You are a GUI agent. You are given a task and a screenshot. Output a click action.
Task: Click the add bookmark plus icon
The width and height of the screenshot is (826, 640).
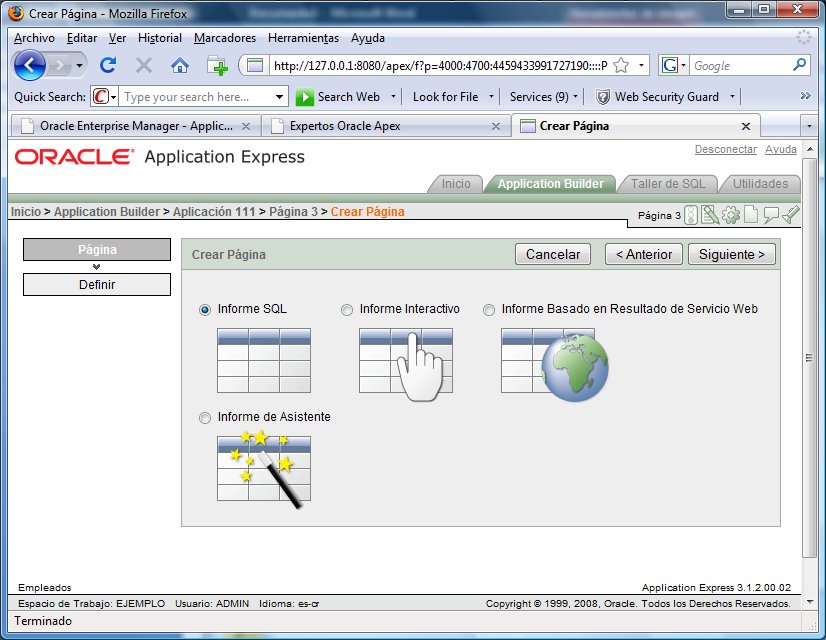218,65
